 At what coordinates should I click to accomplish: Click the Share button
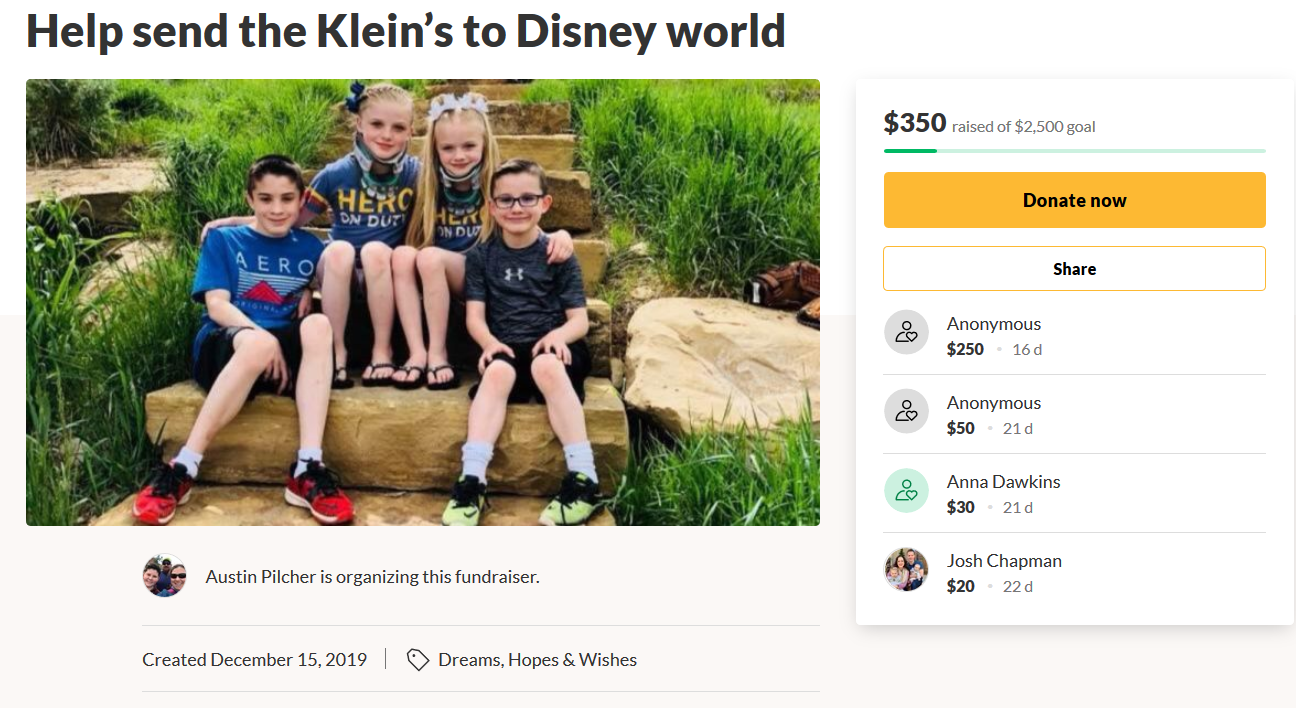pos(1074,269)
